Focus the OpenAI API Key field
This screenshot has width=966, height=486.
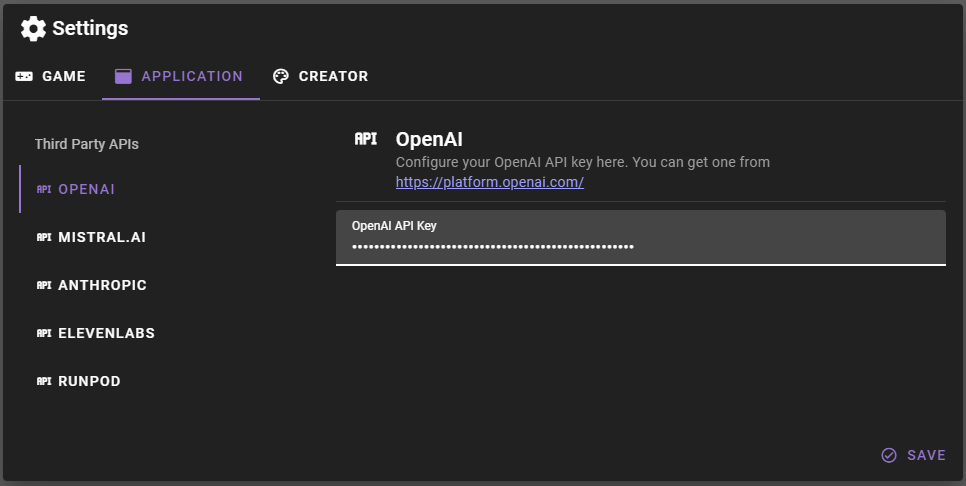[641, 238]
